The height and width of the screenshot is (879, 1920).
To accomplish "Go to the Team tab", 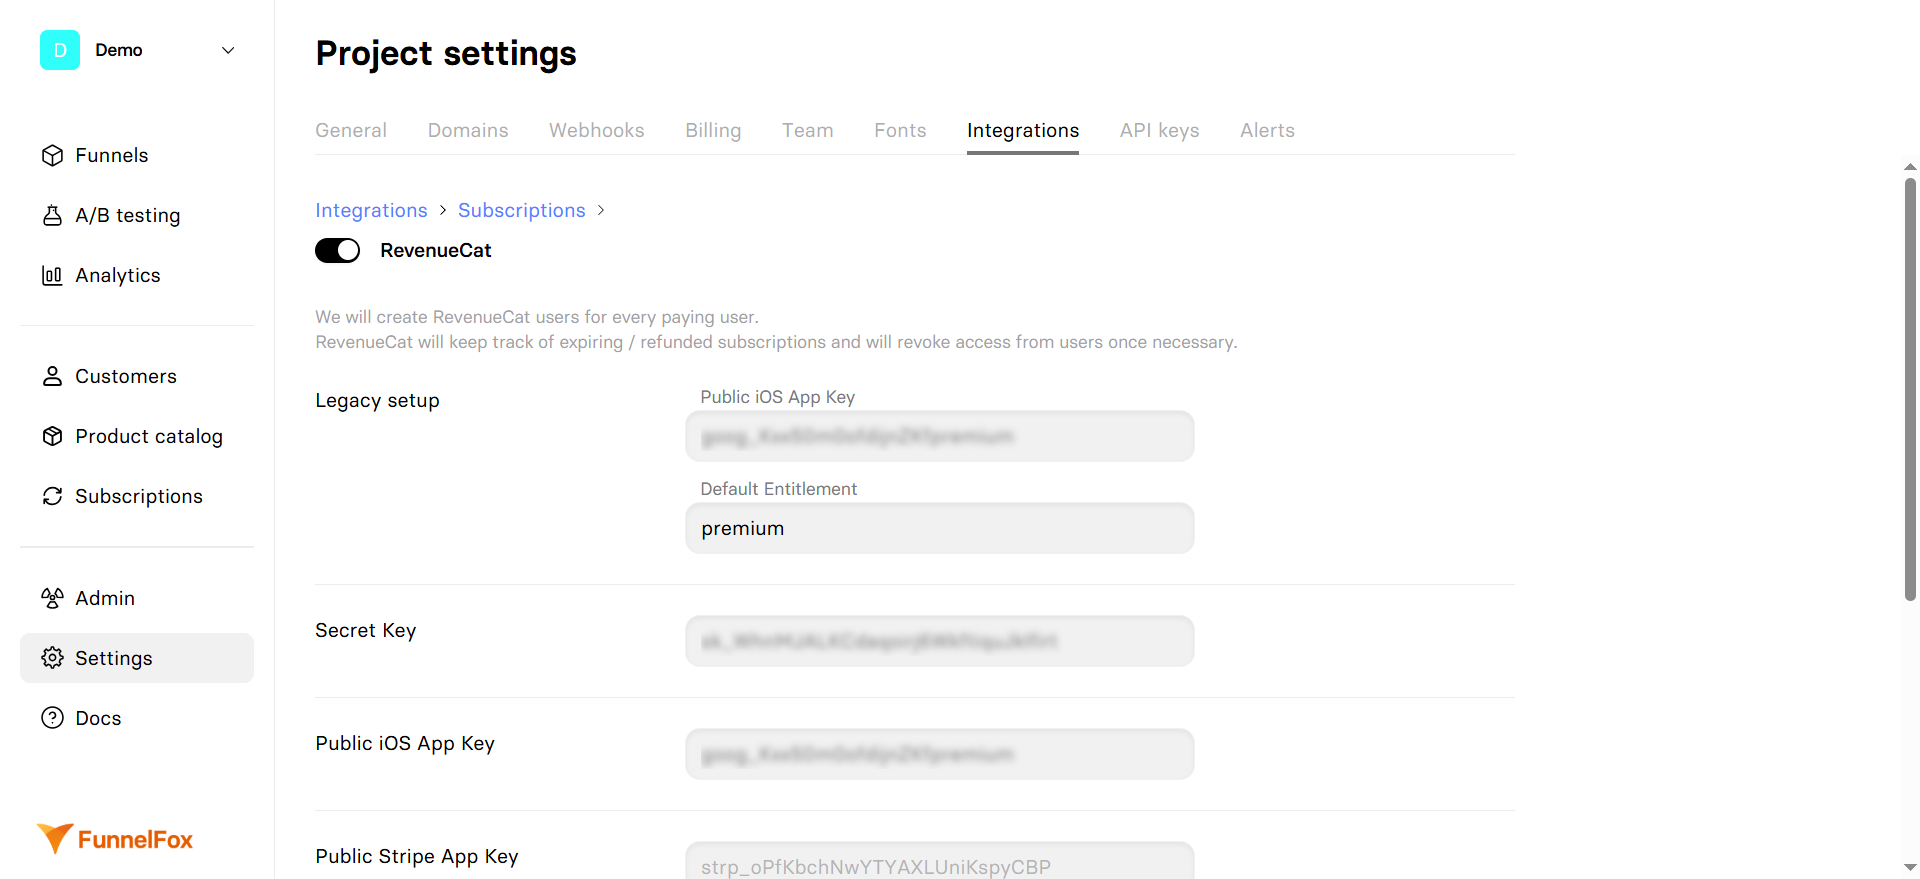I will pyautogui.click(x=808, y=130).
